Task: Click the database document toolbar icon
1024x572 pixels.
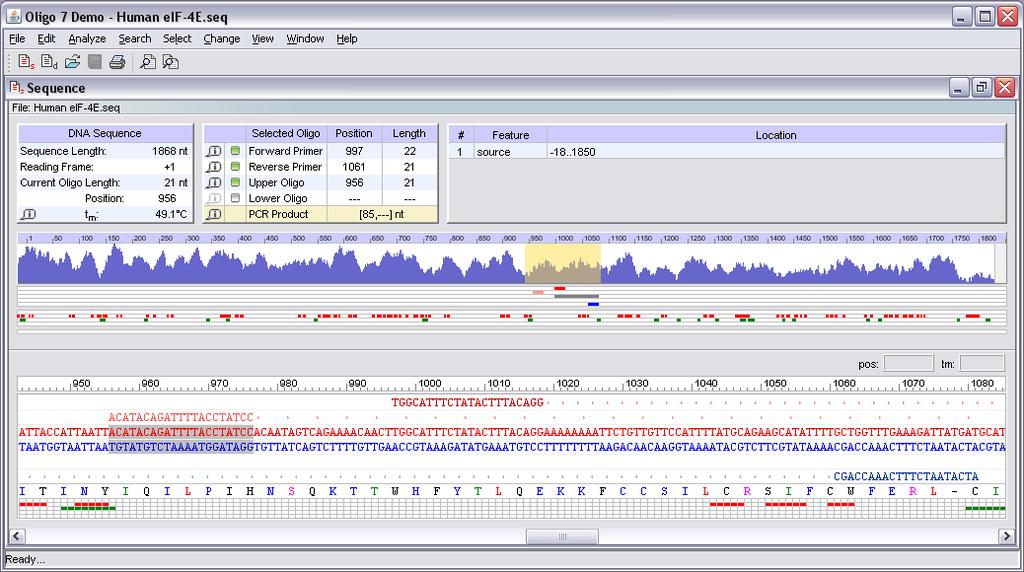Action: click(49, 62)
